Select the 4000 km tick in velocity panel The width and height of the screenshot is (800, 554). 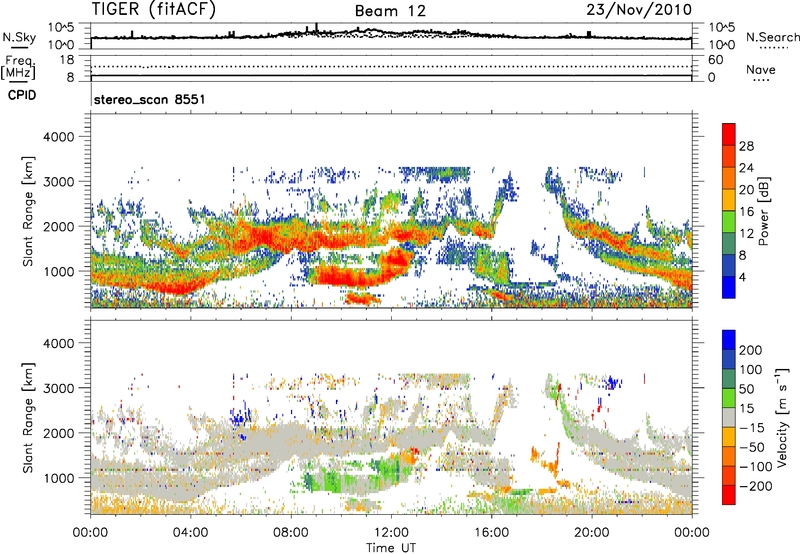(x=59, y=343)
